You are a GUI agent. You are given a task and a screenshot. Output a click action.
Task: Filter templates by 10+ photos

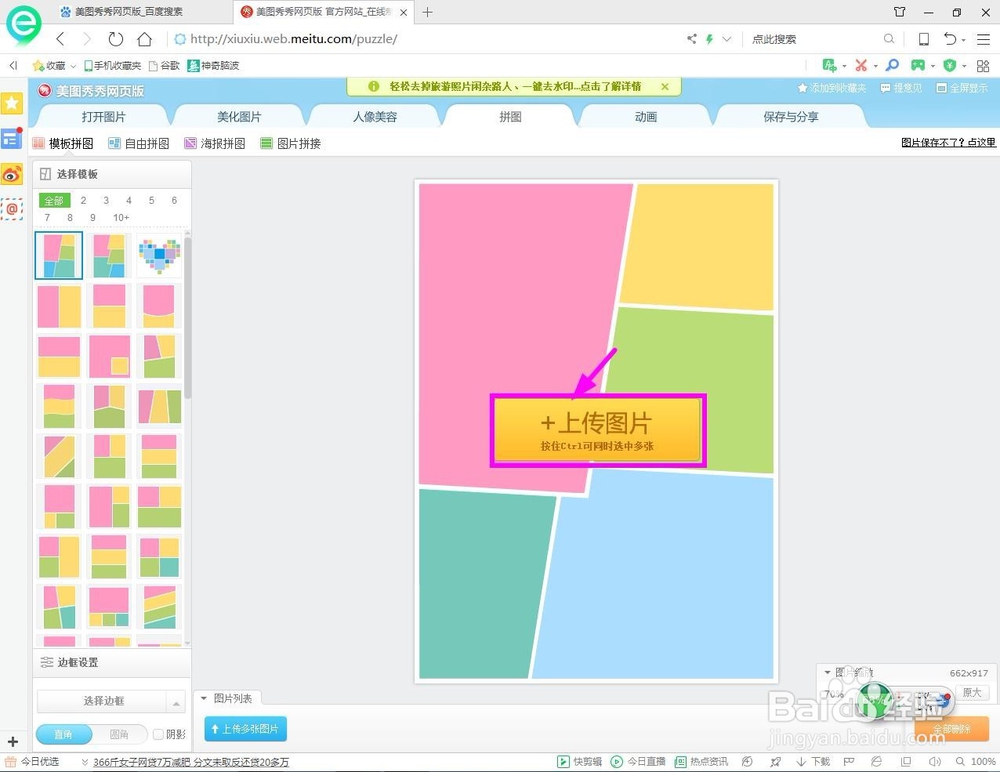pyautogui.click(x=121, y=218)
